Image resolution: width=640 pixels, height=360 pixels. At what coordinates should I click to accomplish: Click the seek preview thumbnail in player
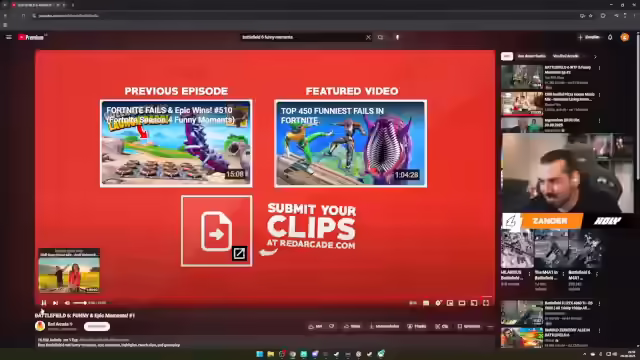tap(69, 270)
